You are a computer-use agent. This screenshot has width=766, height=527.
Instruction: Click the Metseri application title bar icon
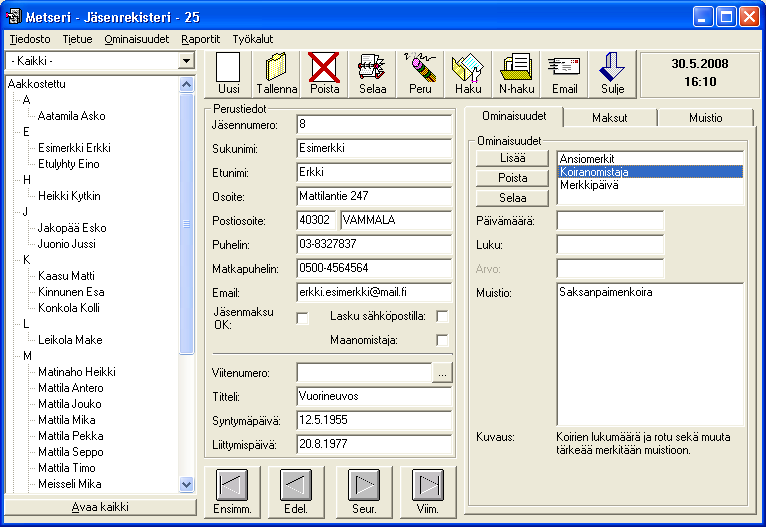pos(14,17)
